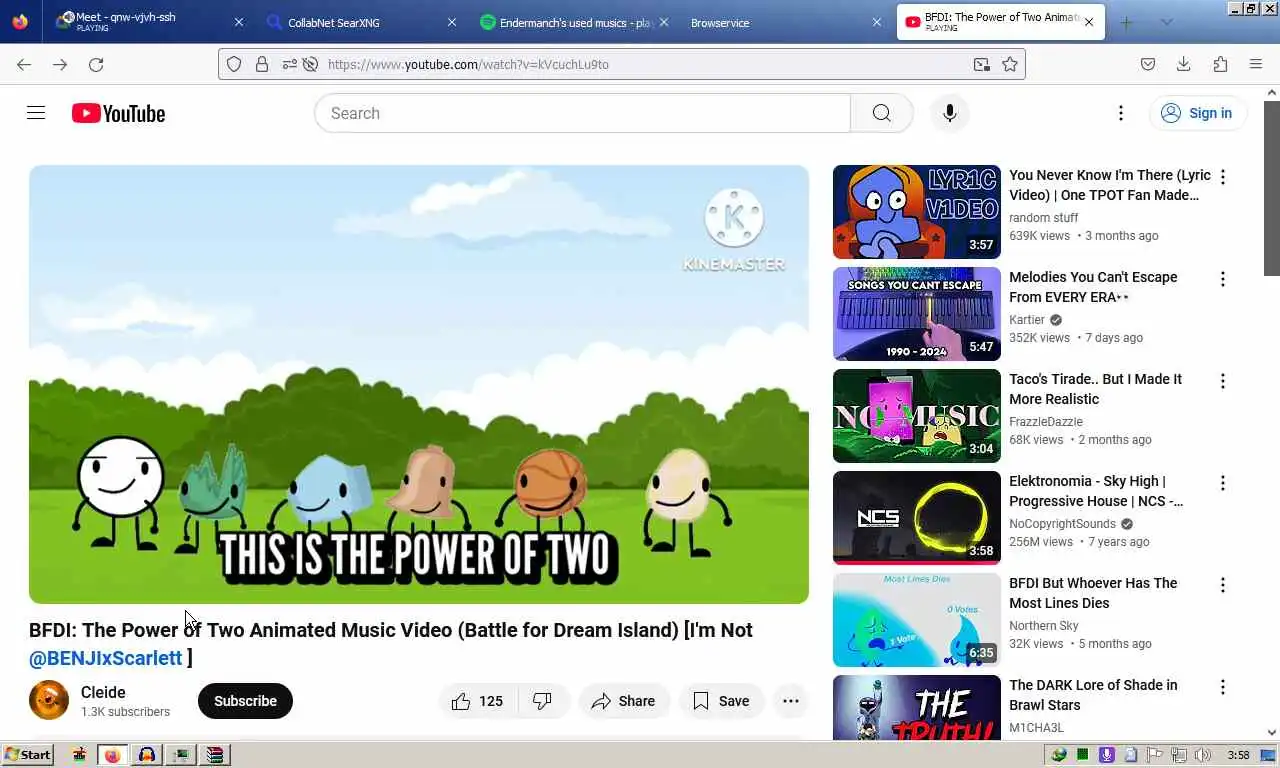
Task: Open tracking protection shield icon
Action: coord(234,64)
